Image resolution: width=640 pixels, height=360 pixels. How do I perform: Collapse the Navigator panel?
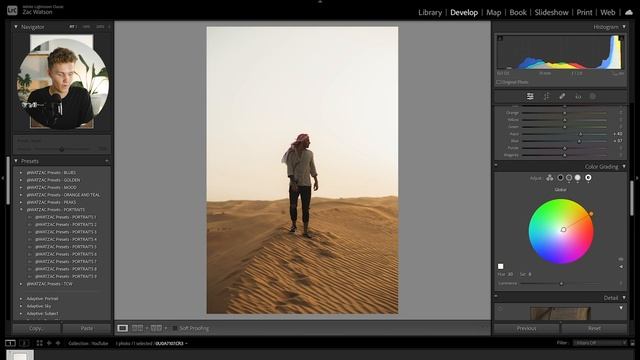point(16,27)
